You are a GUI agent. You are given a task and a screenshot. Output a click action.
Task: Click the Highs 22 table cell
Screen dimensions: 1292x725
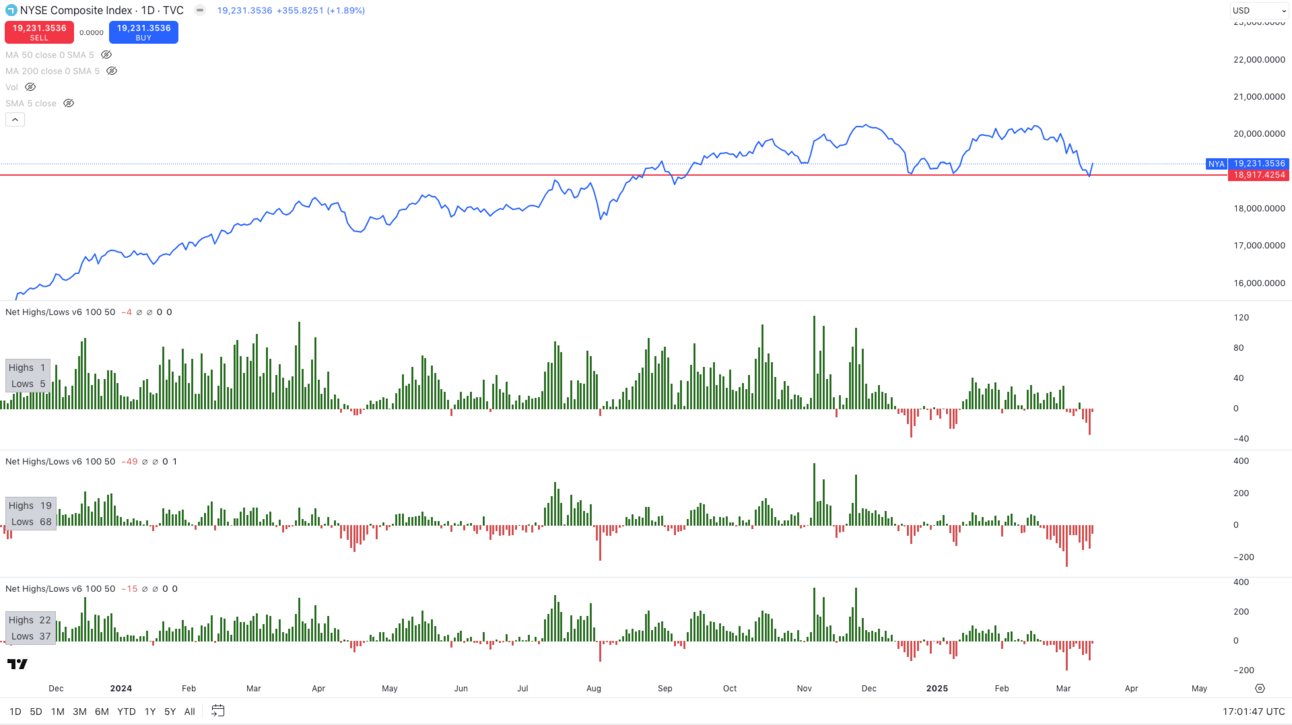coord(31,620)
